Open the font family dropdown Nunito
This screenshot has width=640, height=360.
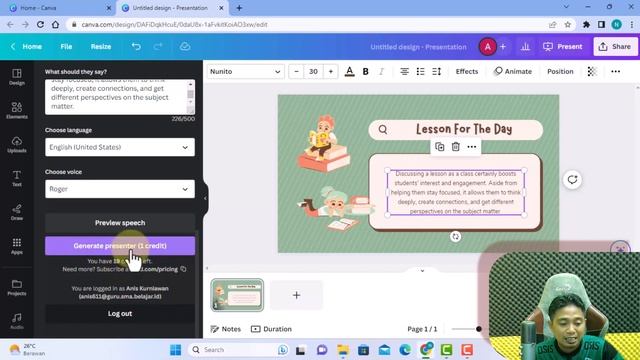click(x=245, y=71)
